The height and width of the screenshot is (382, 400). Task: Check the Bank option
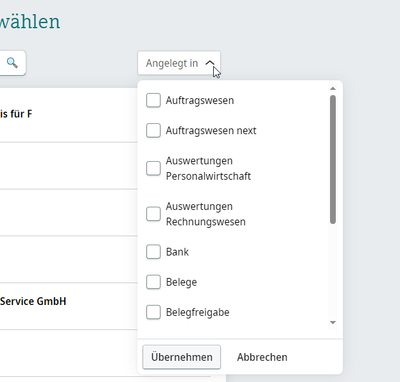153,252
